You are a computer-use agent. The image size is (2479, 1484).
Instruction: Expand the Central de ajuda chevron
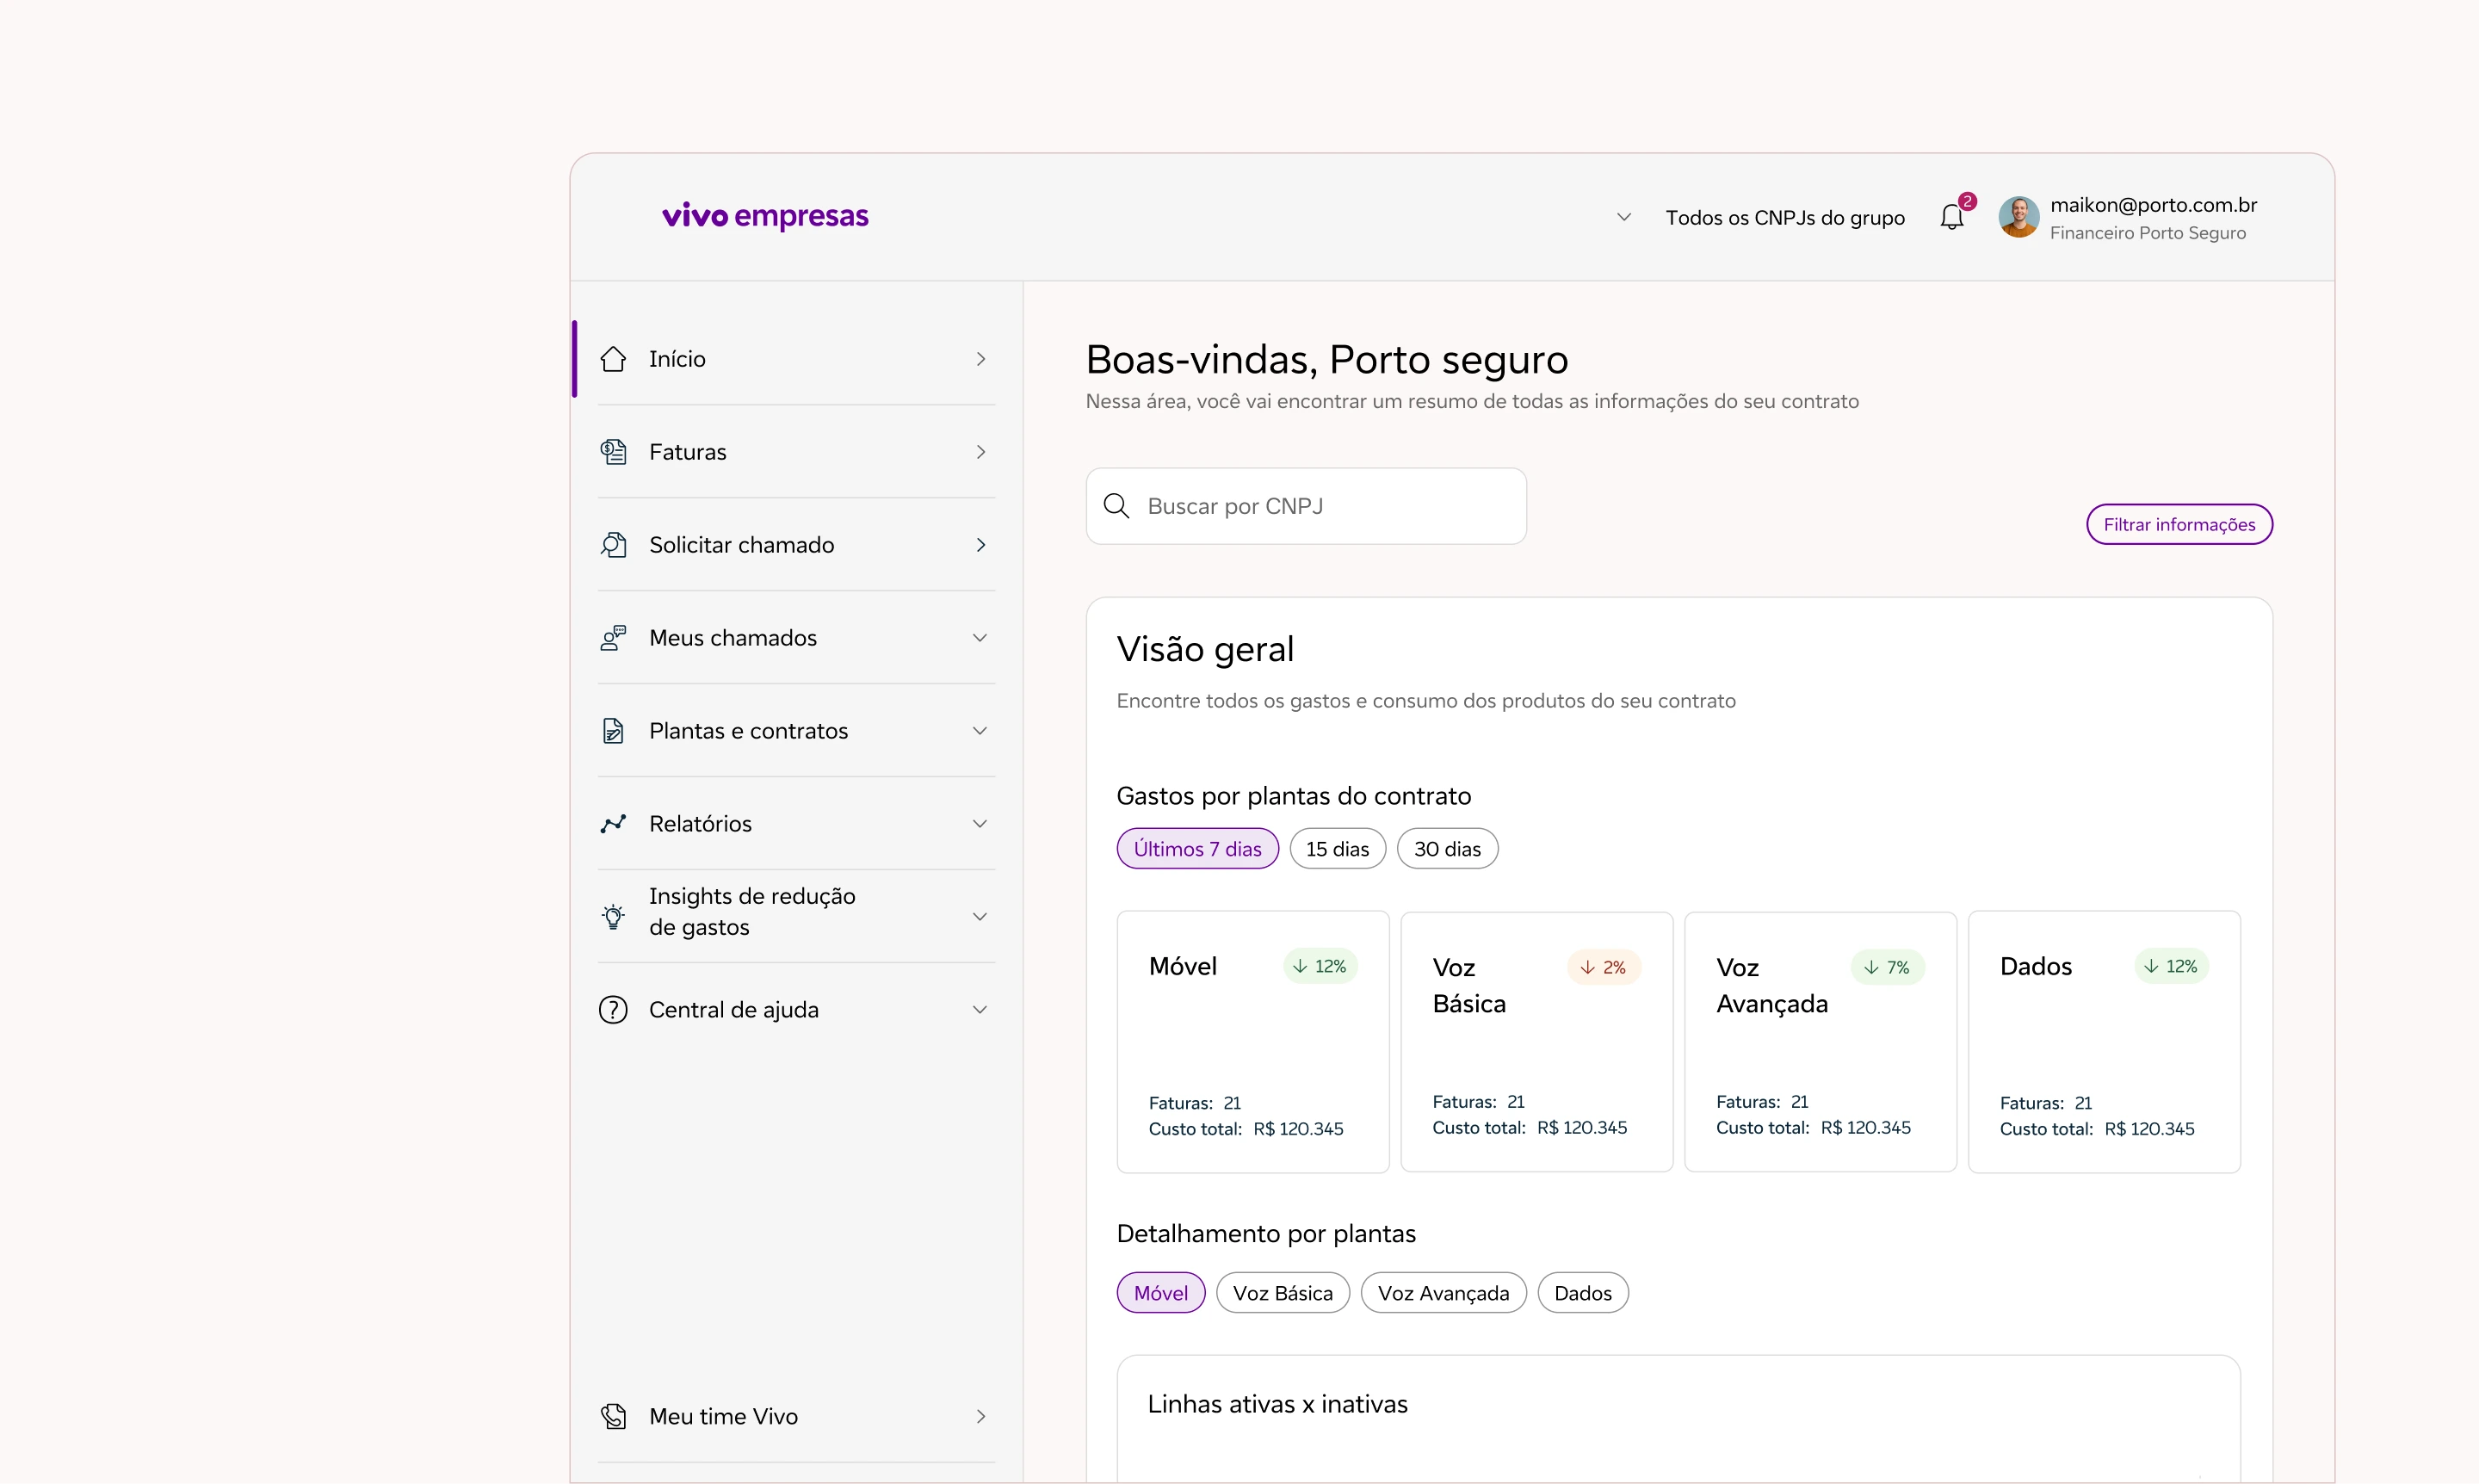point(980,1010)
